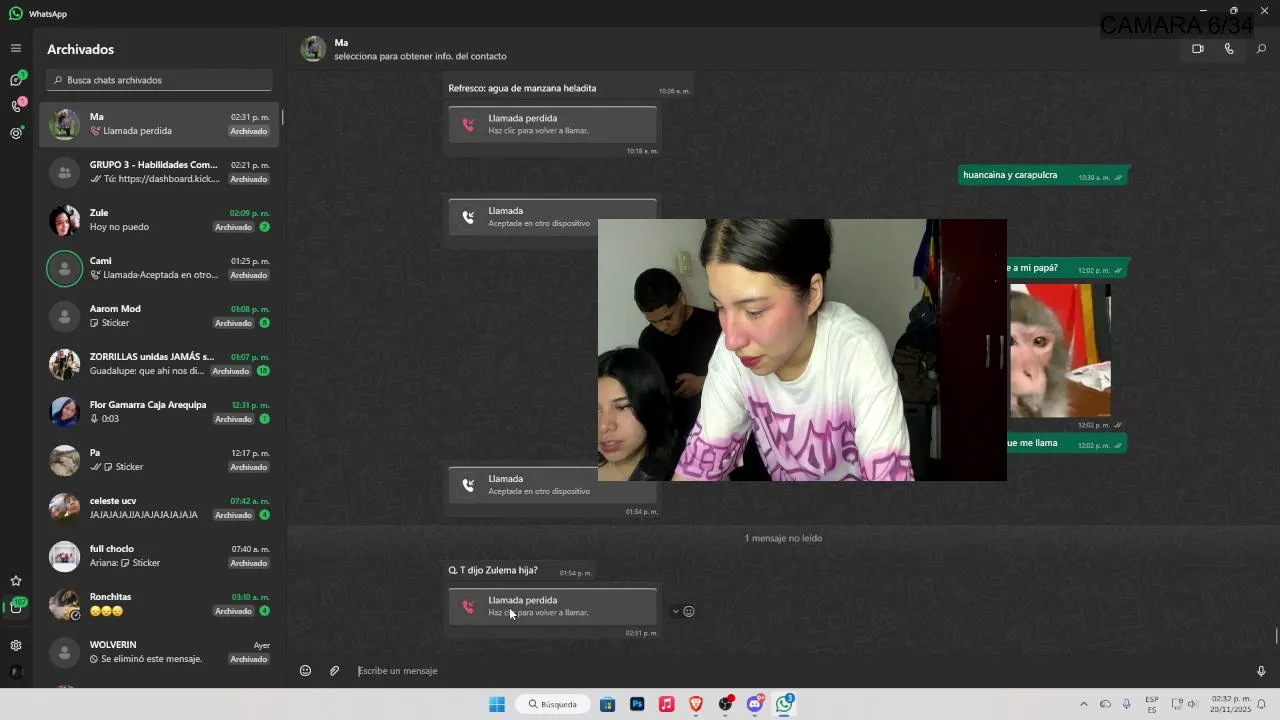
Task: React to the last missed call message
Action: point(689,611)
